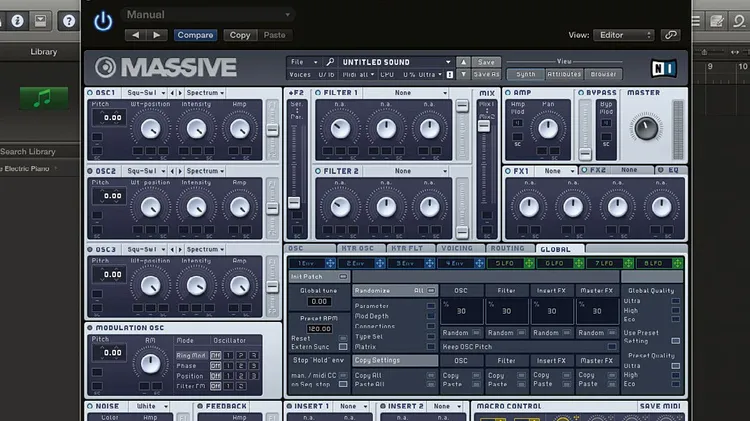Click the Compare button
The image size is (750, 421).
click(x=195, y=35)
